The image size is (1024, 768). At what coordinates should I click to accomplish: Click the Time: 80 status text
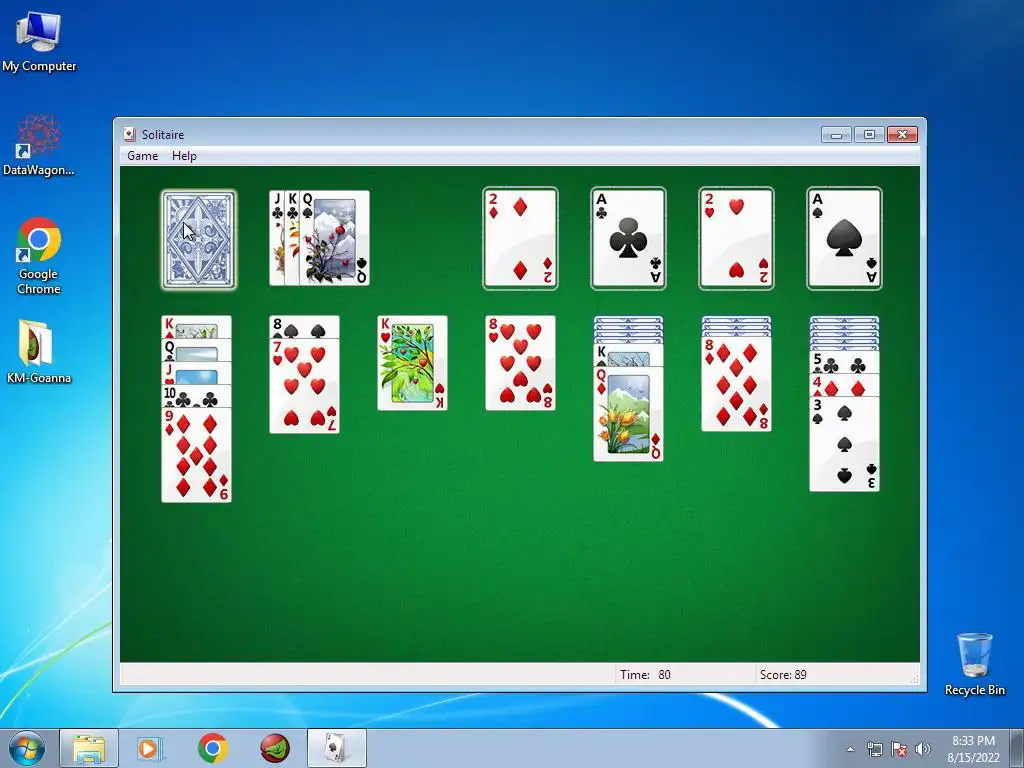coord(645,675)
